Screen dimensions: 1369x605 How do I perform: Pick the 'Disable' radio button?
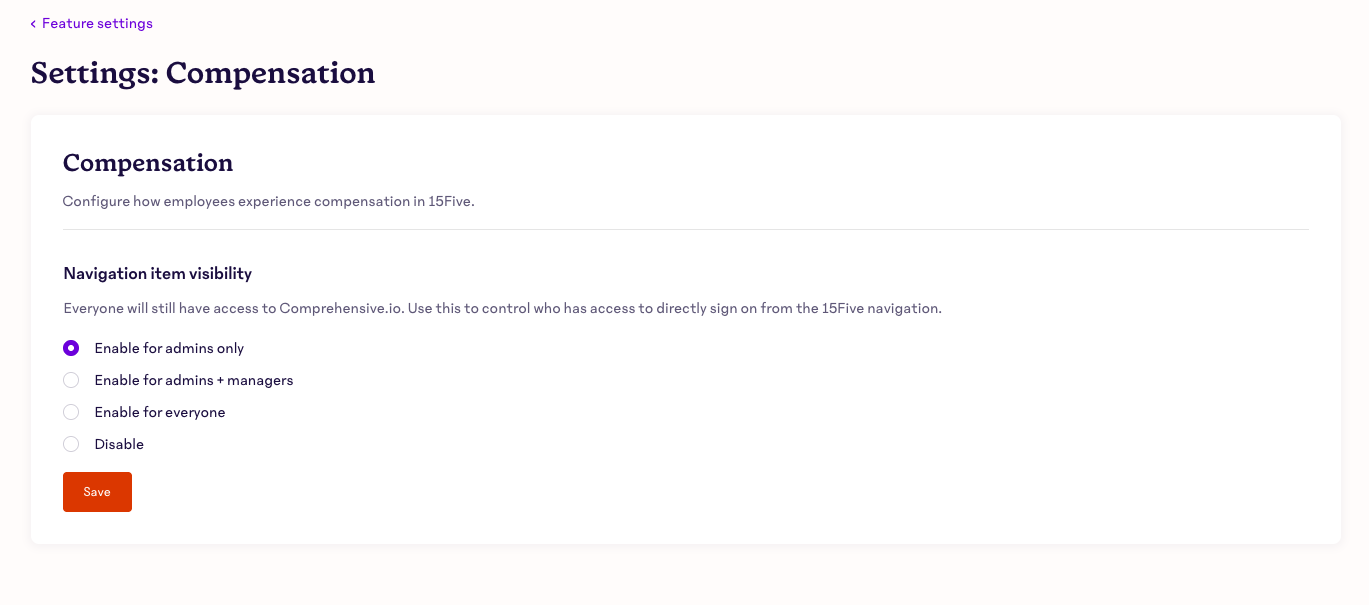pyautogui.click(x=71, y=444)
